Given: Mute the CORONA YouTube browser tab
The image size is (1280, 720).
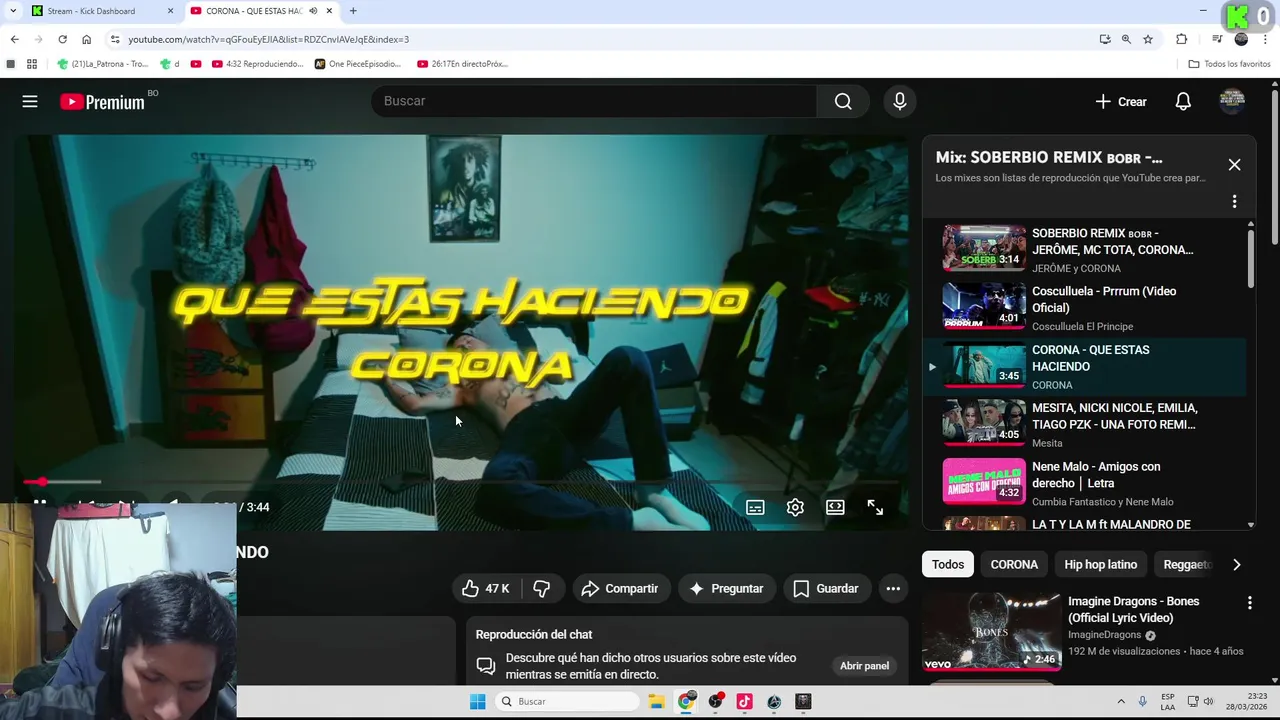Looking at the screenshot, I should tap(313, 11).
